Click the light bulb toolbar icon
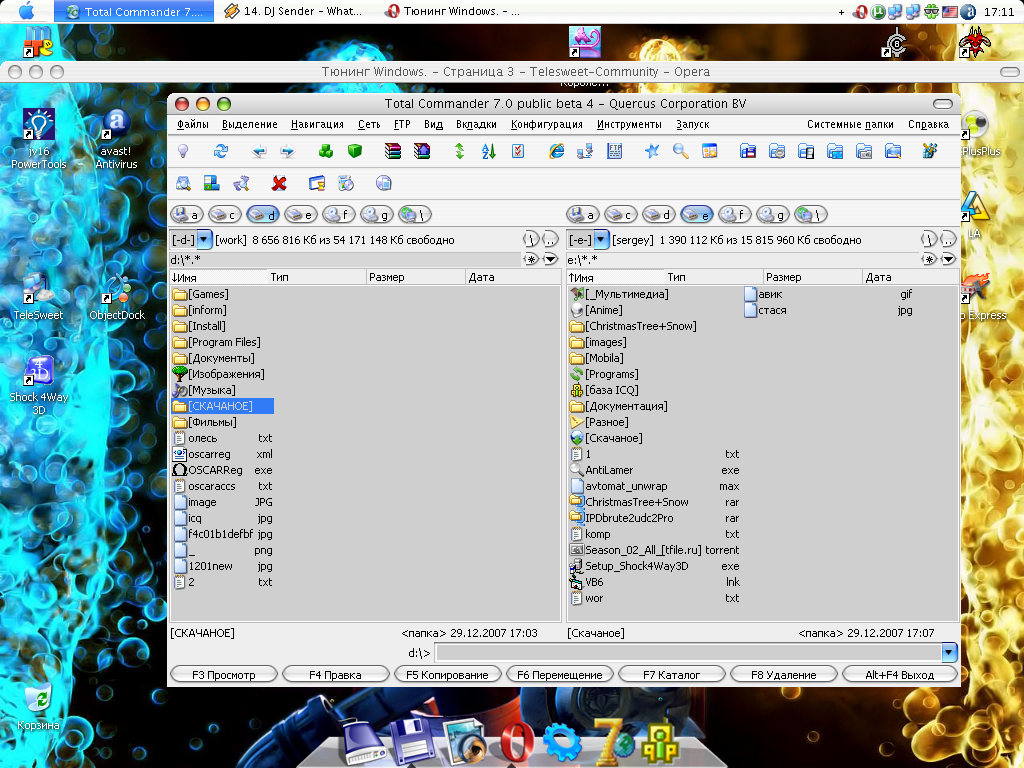The height and width of the screenshot is (768, 1024). [x=183, y=151]
